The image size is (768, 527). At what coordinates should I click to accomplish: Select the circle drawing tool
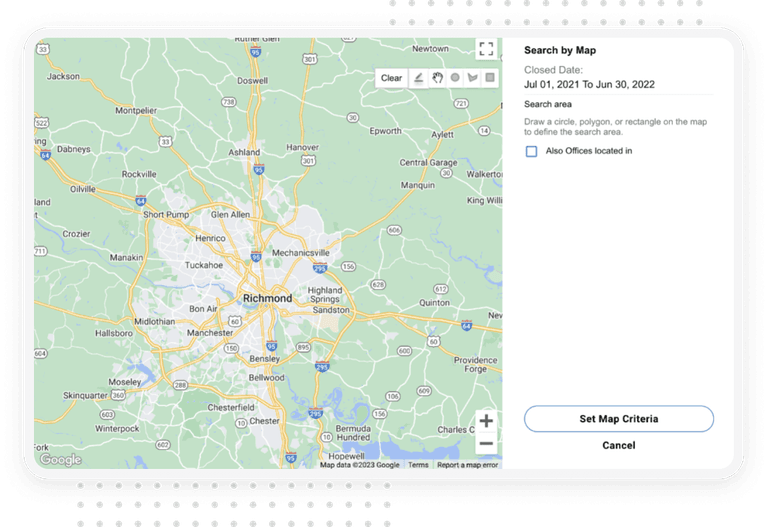pyautogui.click(x=455, y=78)
